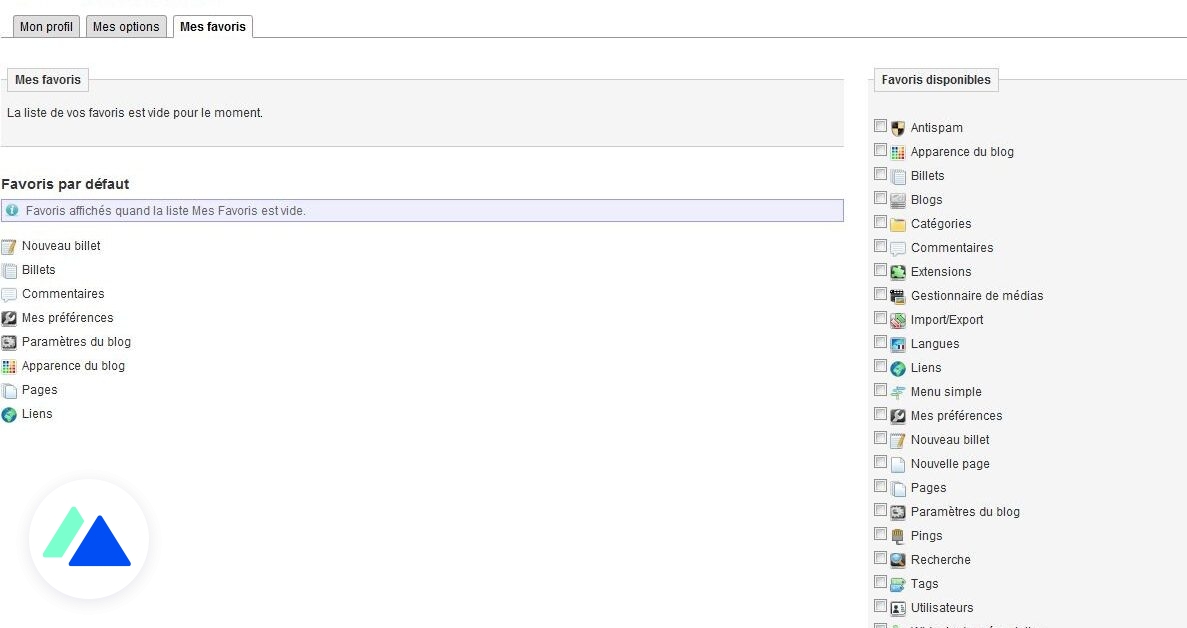Click the Commentaires speech bubble icon

[x=898, y=247]
